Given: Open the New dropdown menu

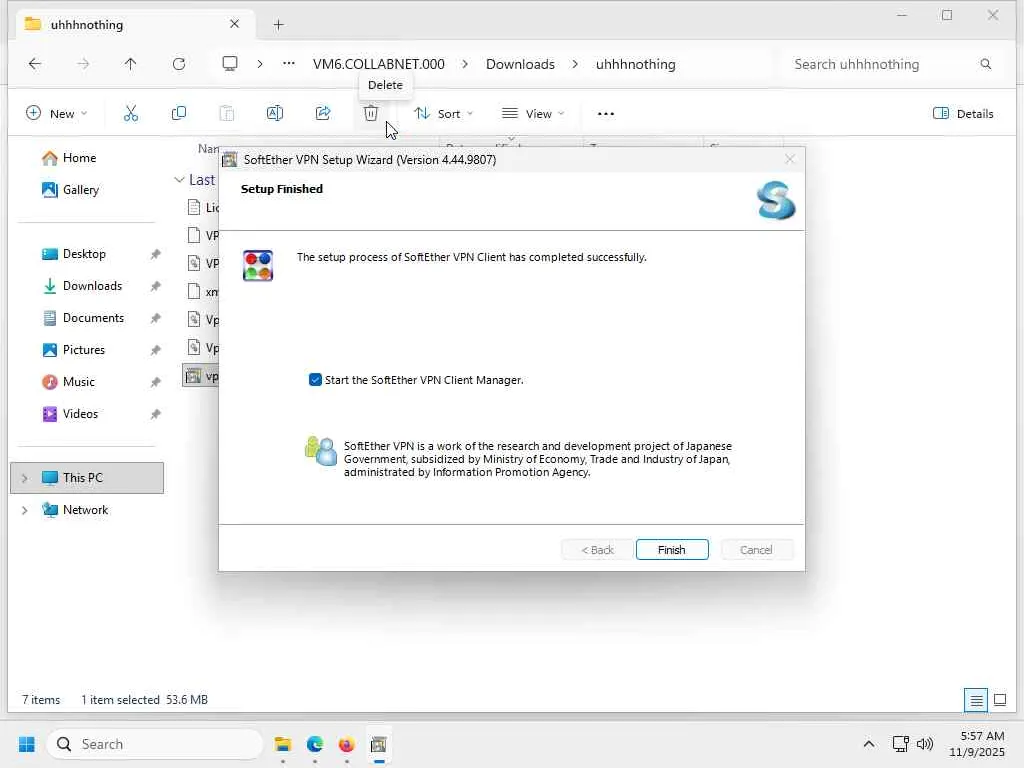Looking at the screenshot, I should [56, 114].
